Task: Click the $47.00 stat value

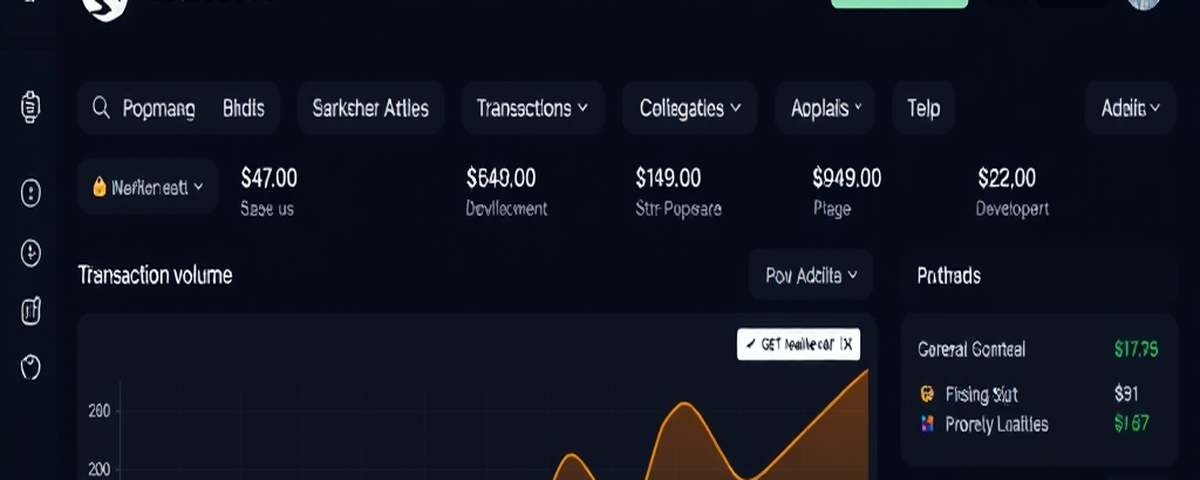Action: tap(269, 178)
